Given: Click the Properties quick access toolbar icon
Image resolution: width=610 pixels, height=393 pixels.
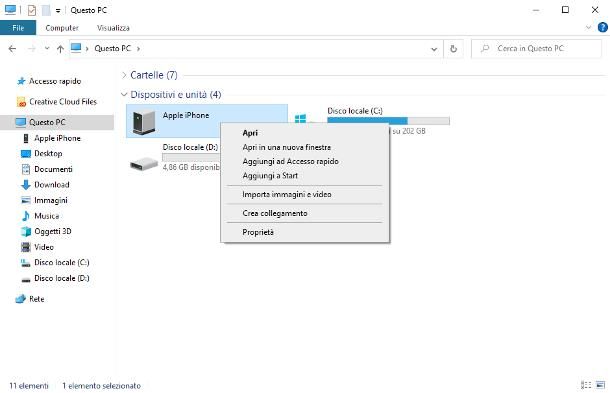Looking at the screenshot, I should (32, 10).
